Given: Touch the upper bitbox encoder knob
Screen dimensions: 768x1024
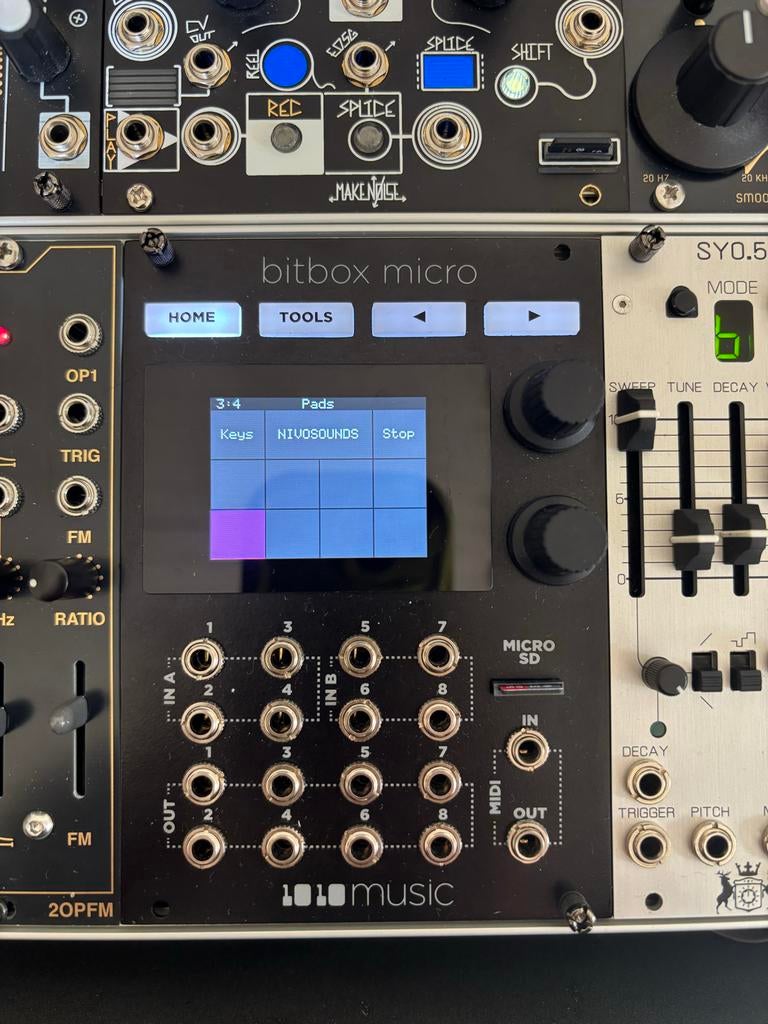Looking at the screenshot, I should click(554, 405).
